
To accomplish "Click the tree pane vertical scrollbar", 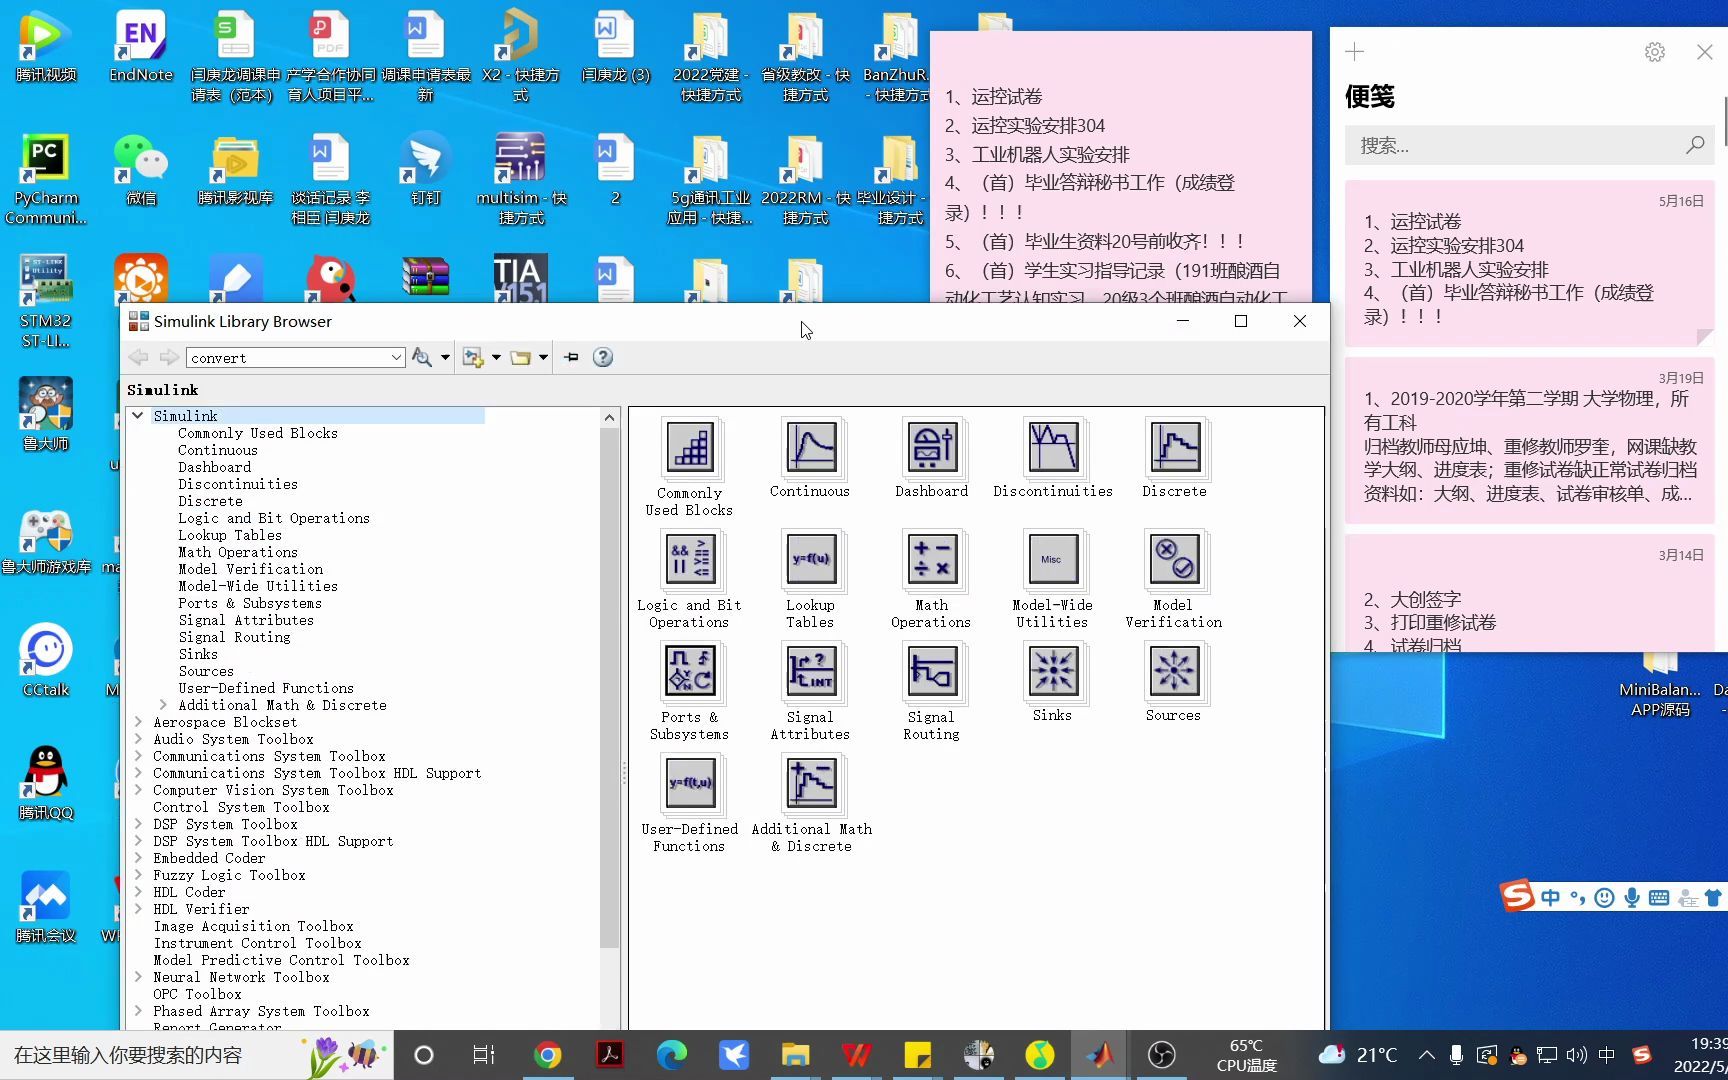I will 609,687.
